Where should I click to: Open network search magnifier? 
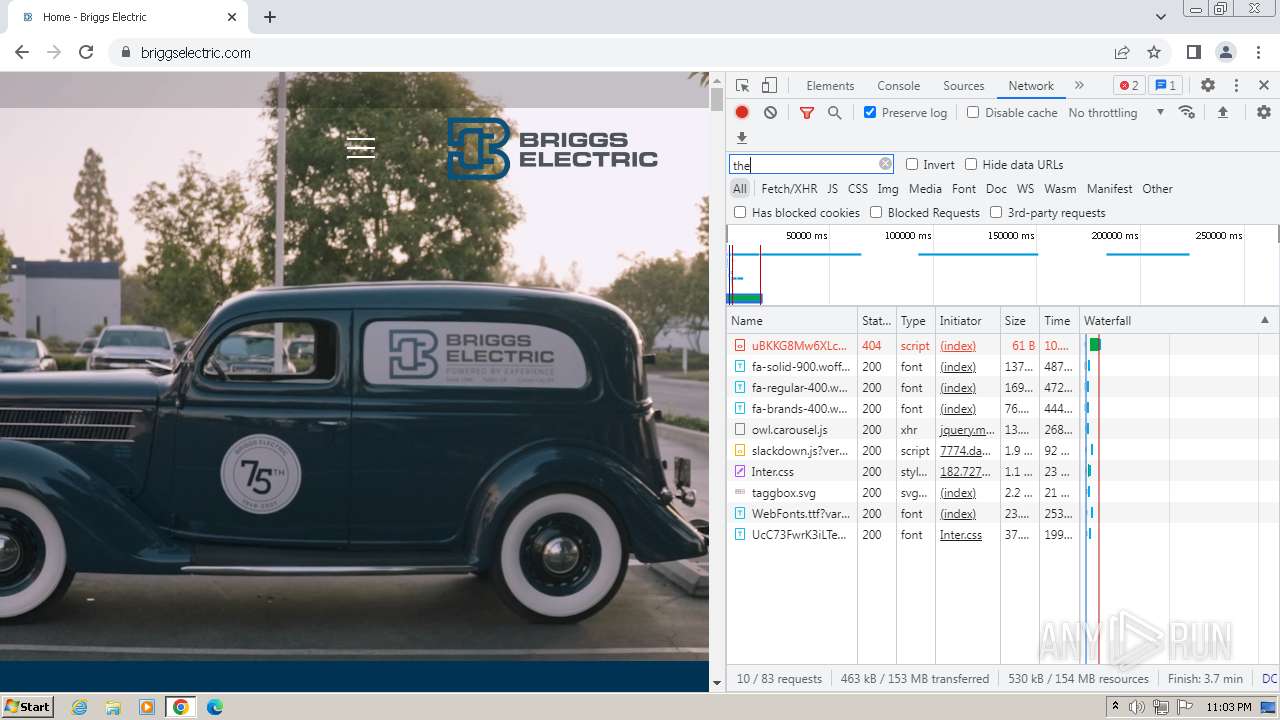pyautogui.click(x=835, y=113)
